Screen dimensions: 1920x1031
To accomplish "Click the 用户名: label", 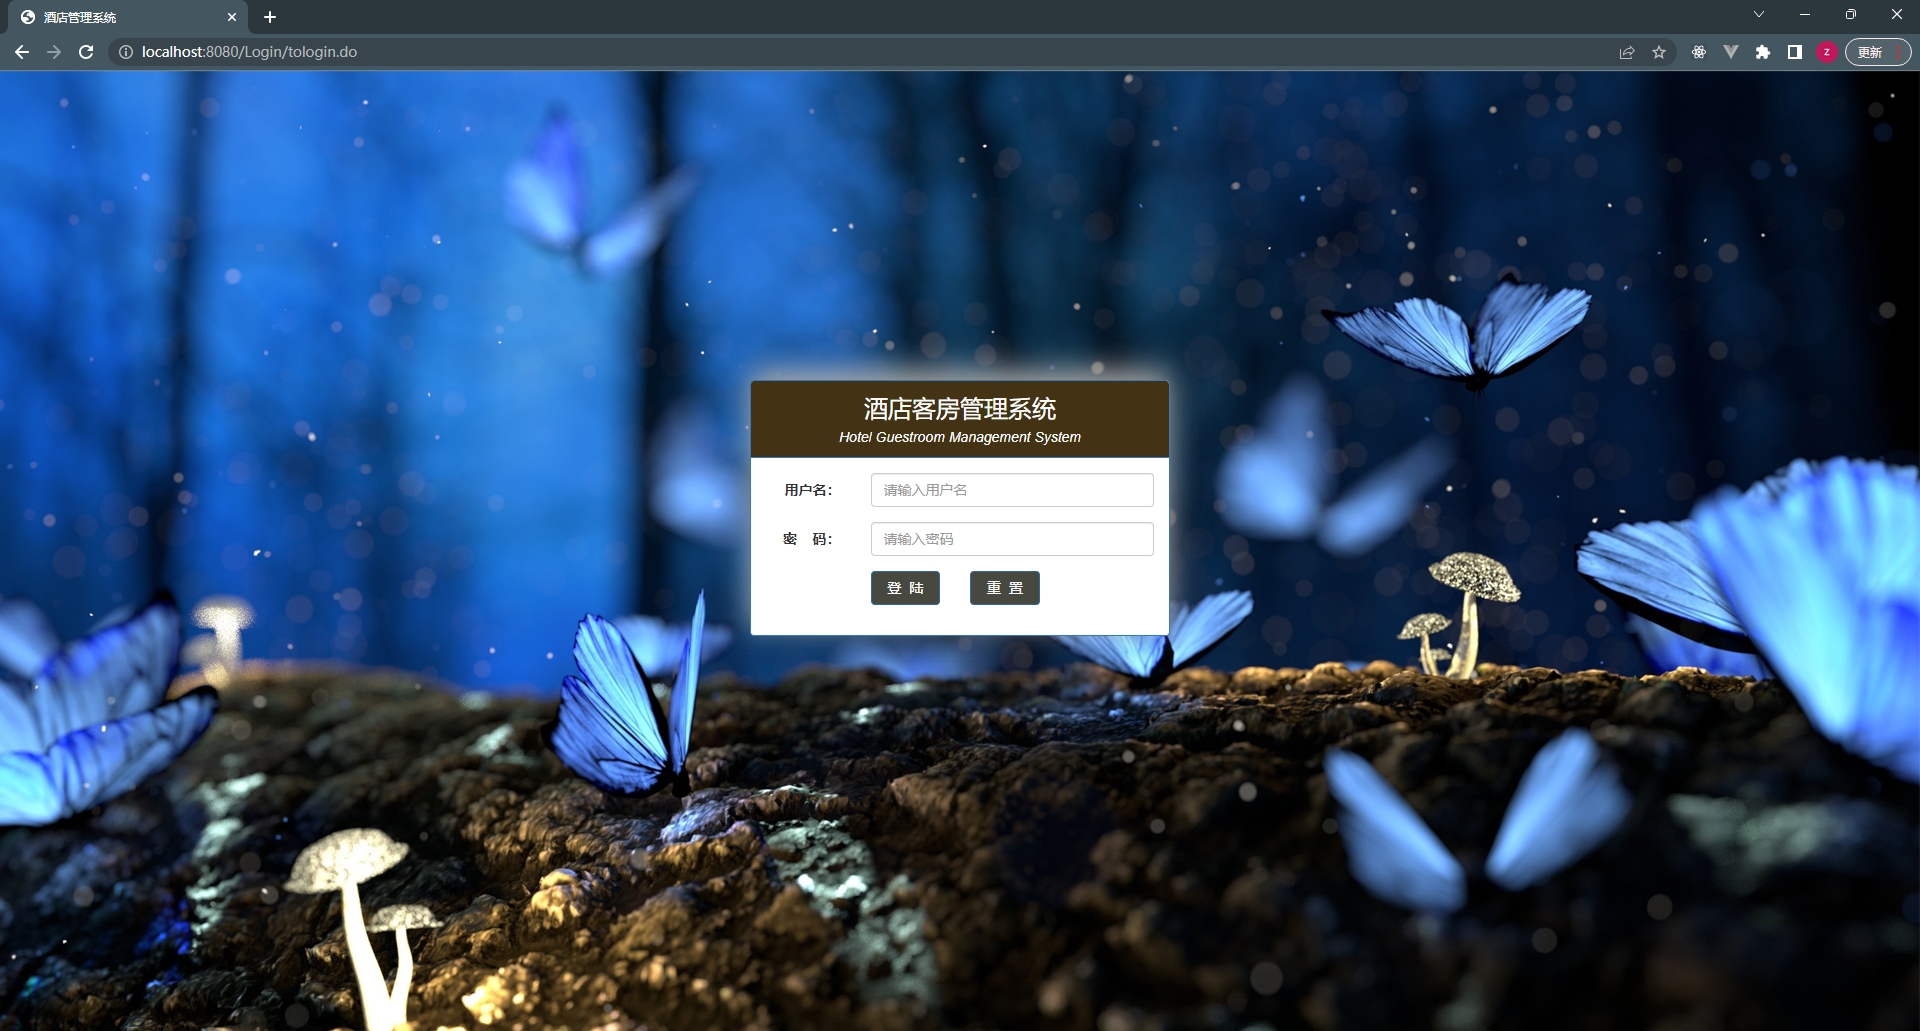I will coord(808,490).
